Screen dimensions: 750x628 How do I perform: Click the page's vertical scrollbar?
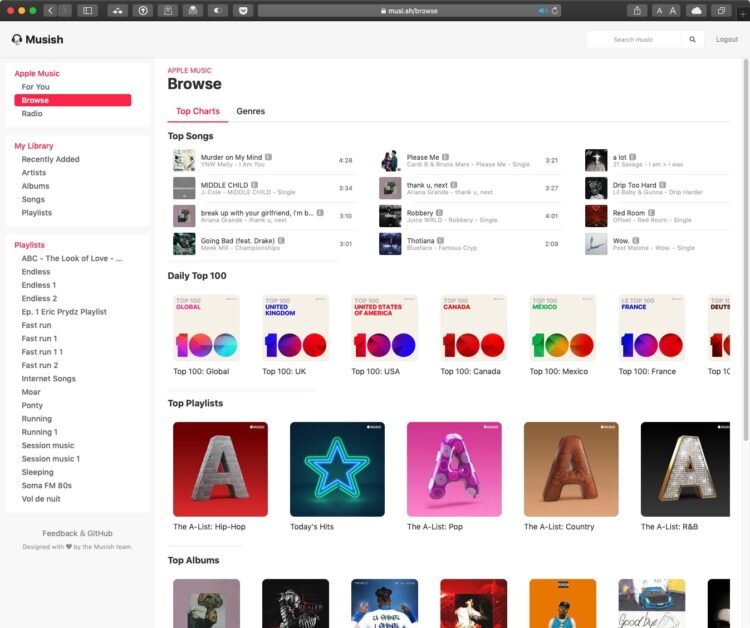(x=746, y=249)
